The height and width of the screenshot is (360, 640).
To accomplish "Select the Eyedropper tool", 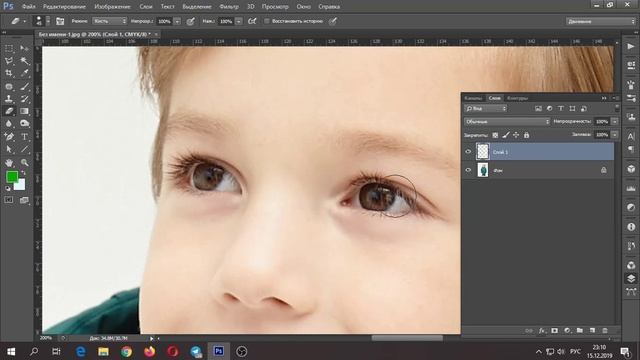I will pos(24,73).
